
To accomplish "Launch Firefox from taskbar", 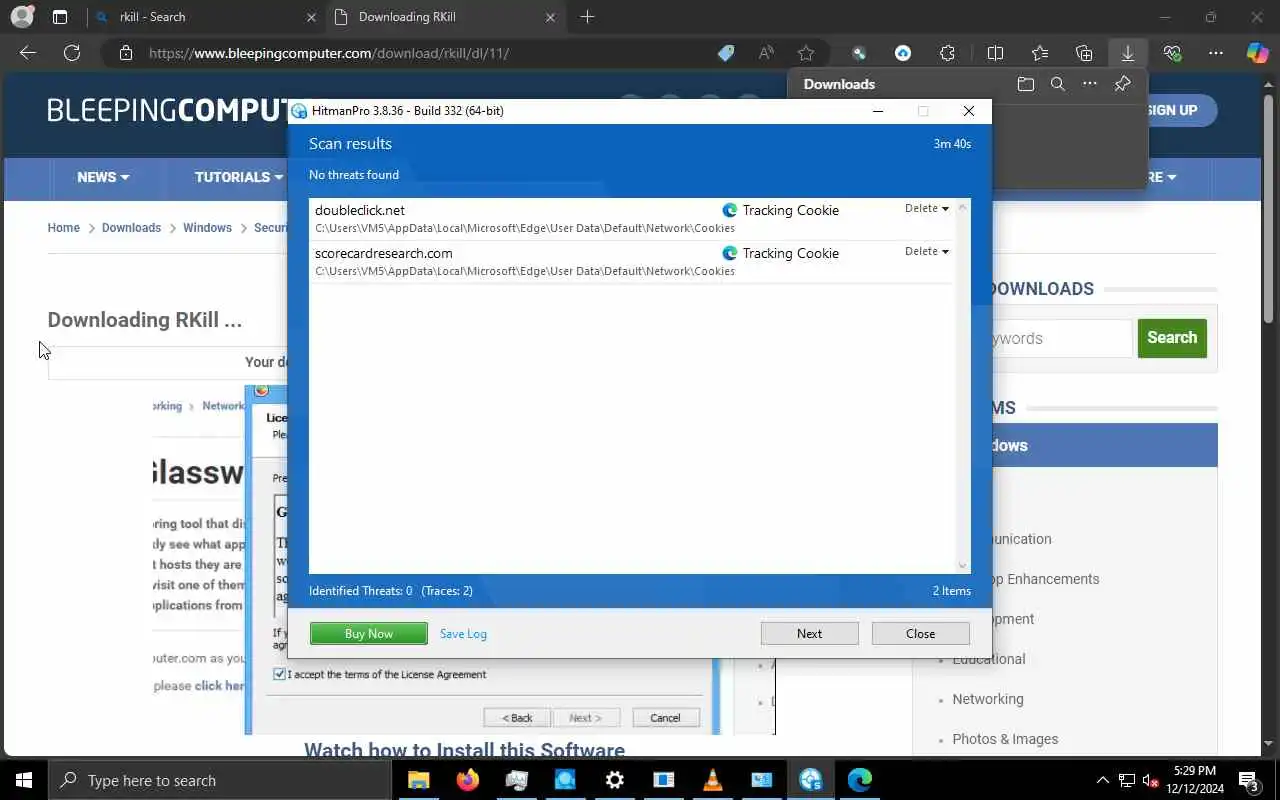I will (x=467, y=780).
